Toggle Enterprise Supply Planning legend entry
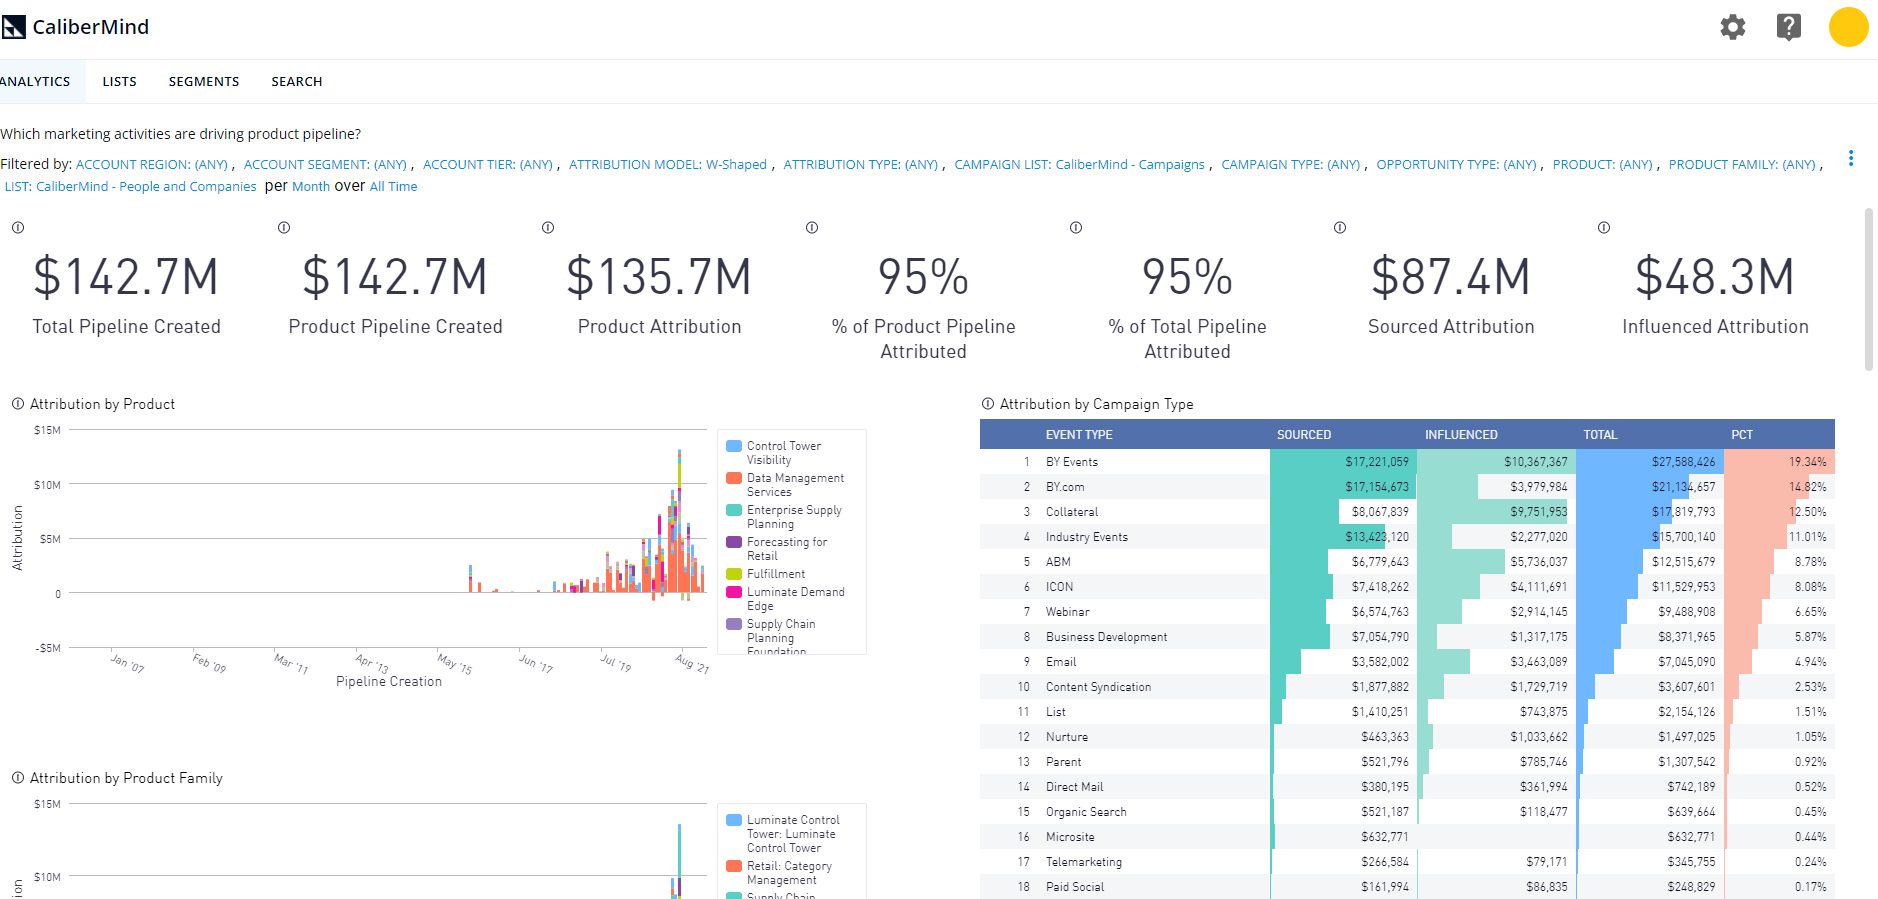1878x899 pixels. point(784,517)
